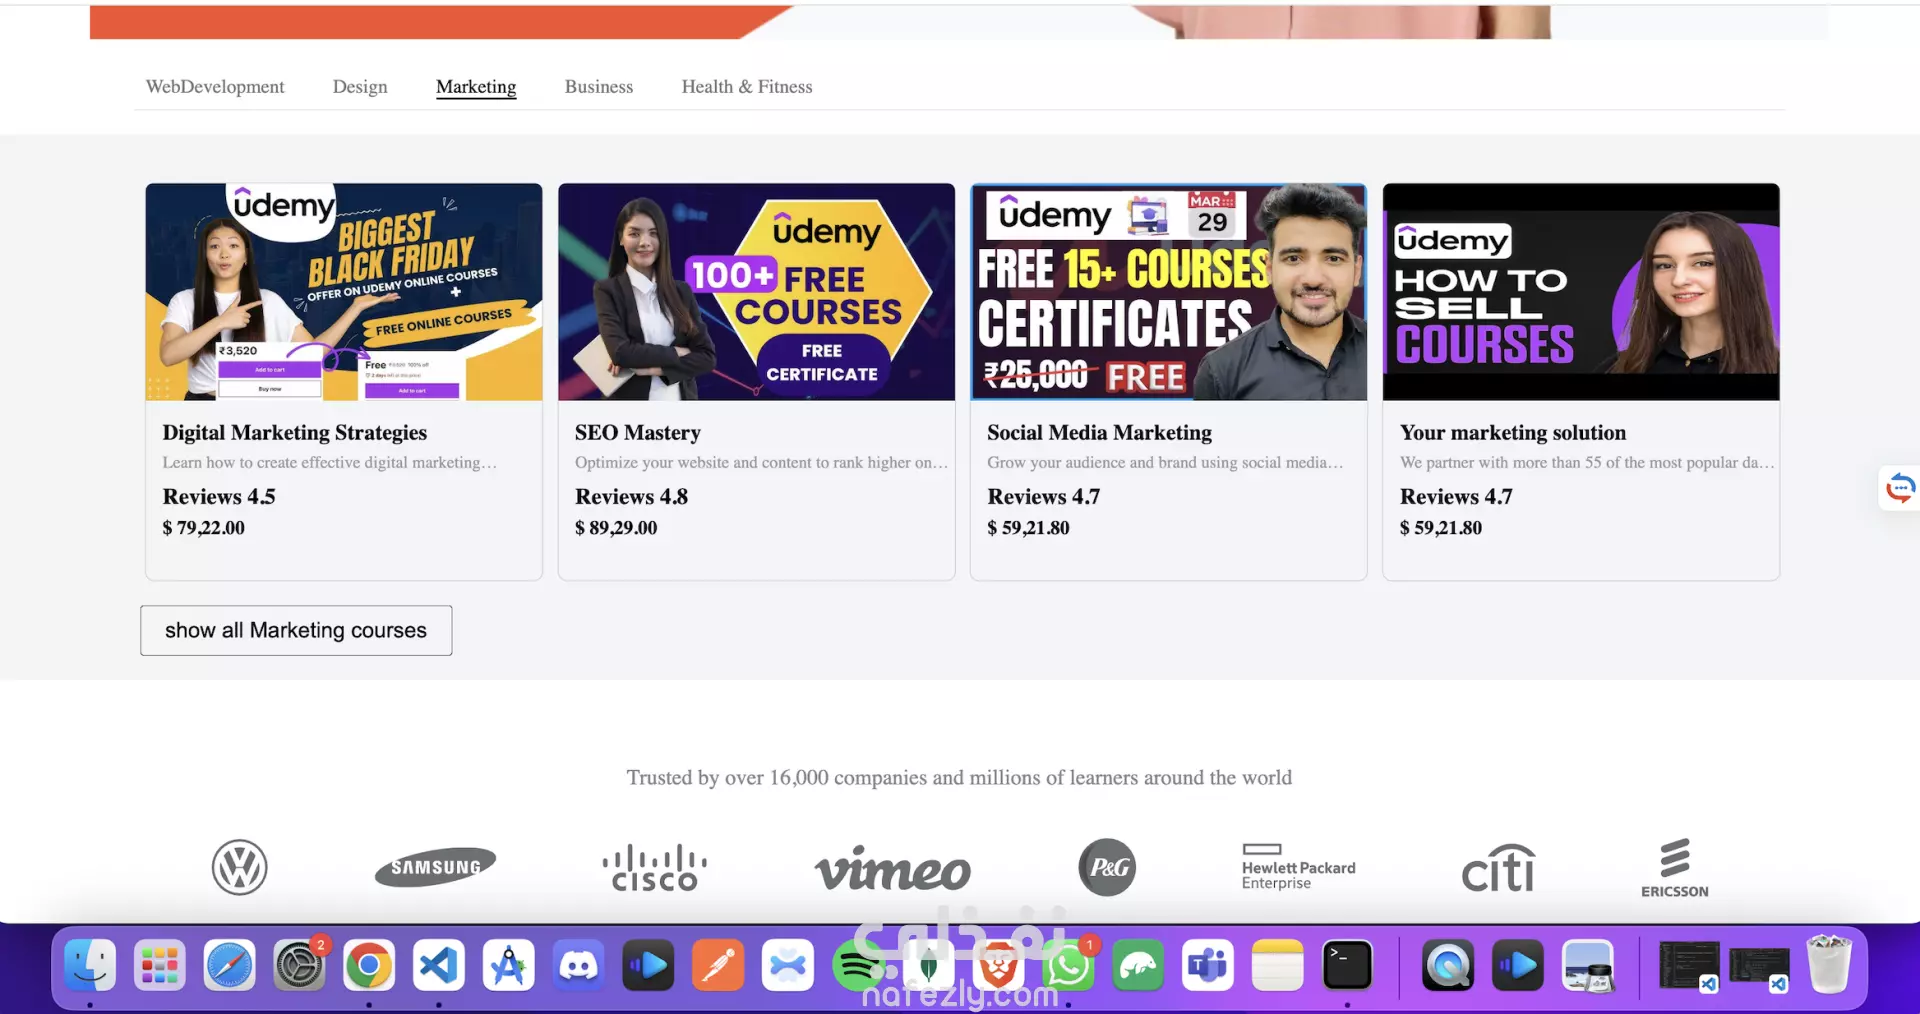Screen dimensions: 1920x1014
Task: Open Sequel Pro green app in dock
Action: tap(1138, 965)
